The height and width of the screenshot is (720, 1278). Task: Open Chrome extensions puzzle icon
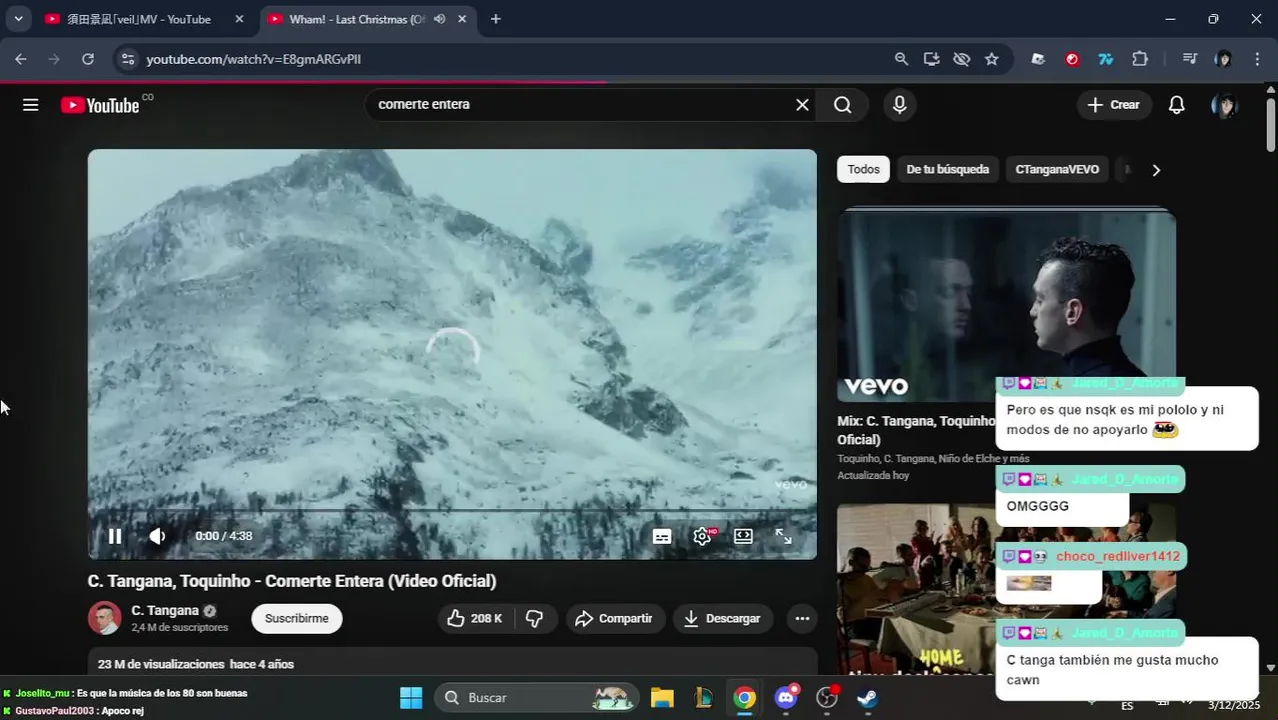[x=1140, y=59]
